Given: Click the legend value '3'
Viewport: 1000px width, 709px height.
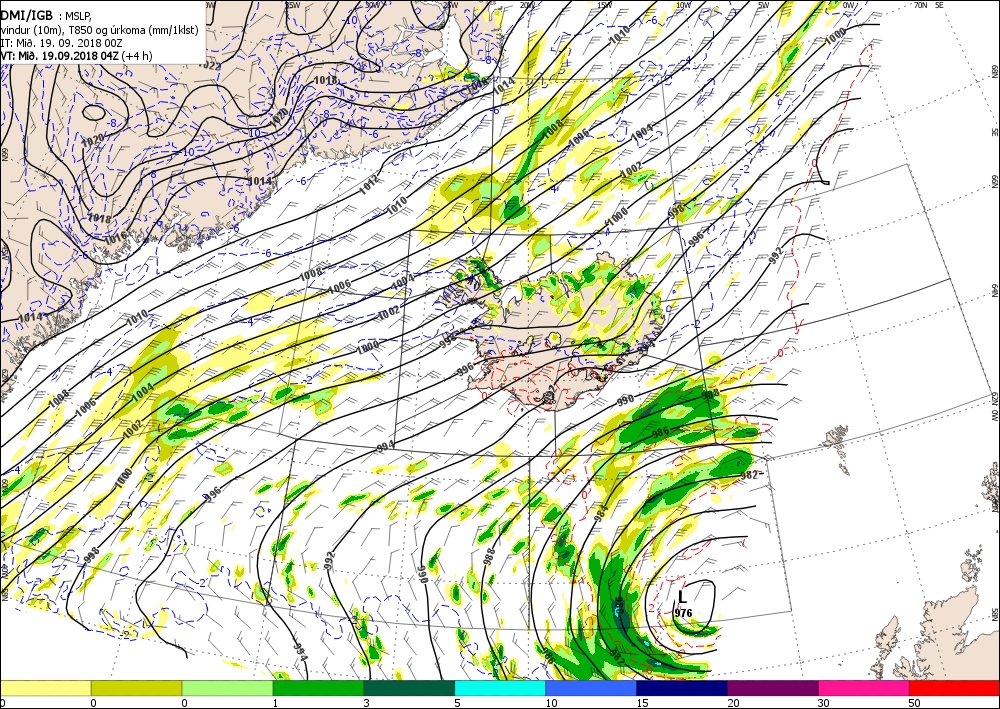Looking at the screenshot, I should [365, 703].
